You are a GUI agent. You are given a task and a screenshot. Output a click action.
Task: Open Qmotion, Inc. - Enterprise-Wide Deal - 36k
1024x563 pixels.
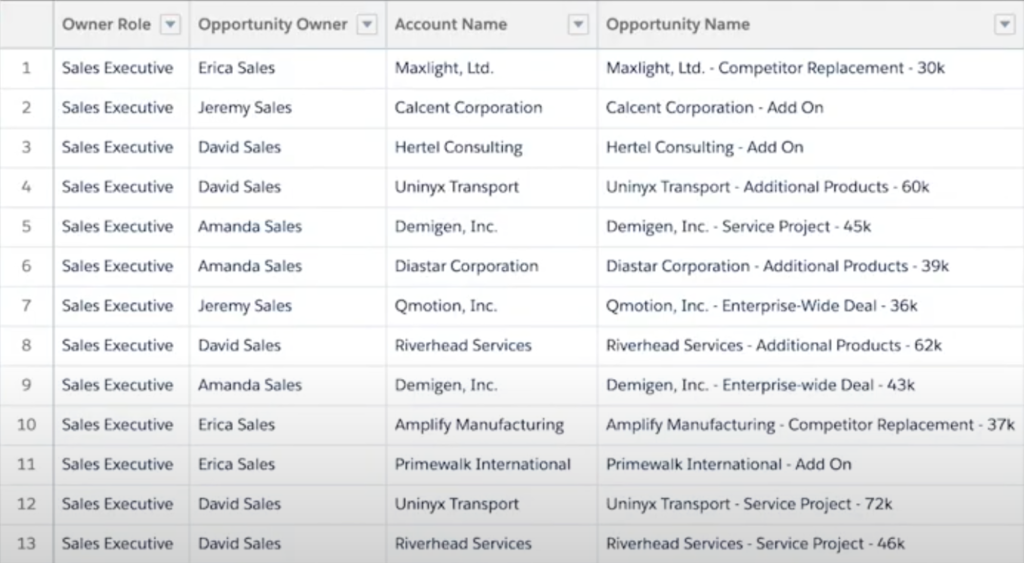(x=761, y=306)
